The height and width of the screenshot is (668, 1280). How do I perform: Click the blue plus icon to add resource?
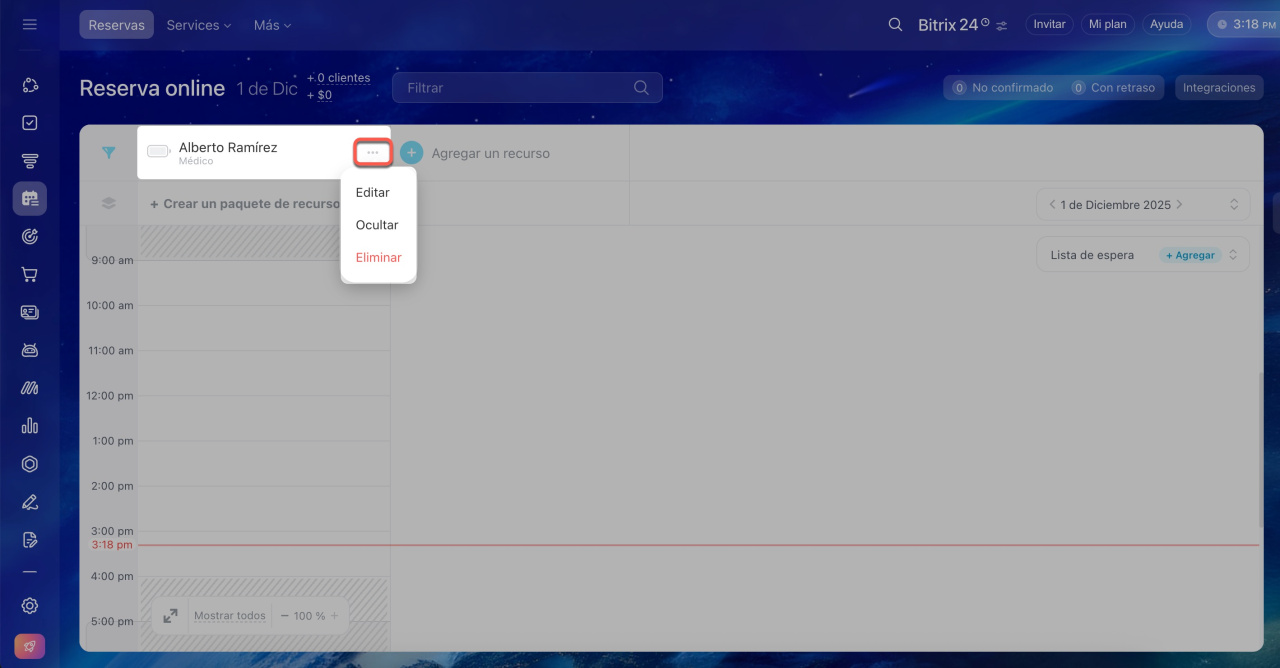(x=411, y=153)
